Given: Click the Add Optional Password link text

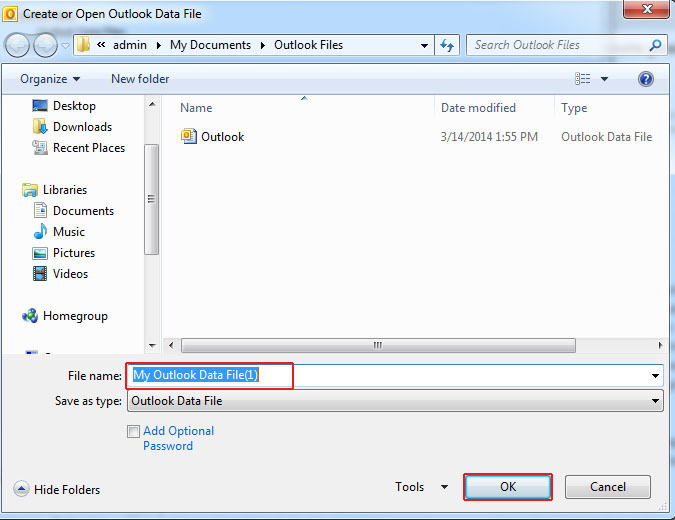Looking at the screenshot, I should point(178,438).
